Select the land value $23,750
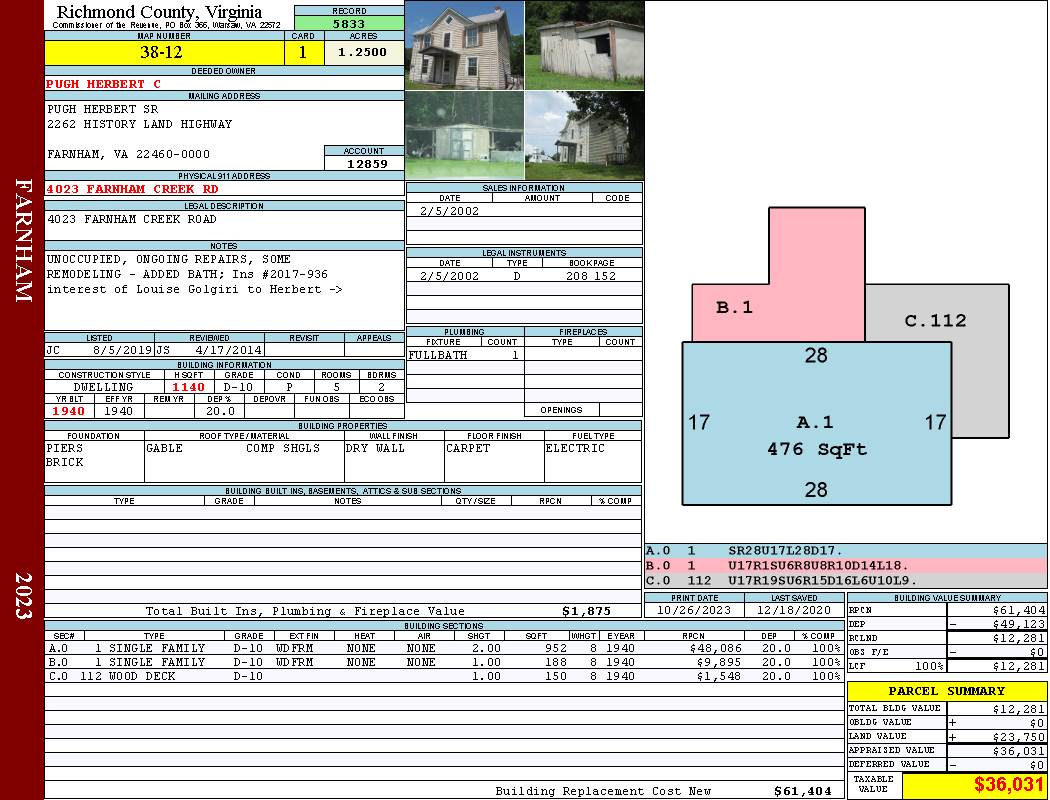This screenshot has height=800, width=1050. point(1019,737)
